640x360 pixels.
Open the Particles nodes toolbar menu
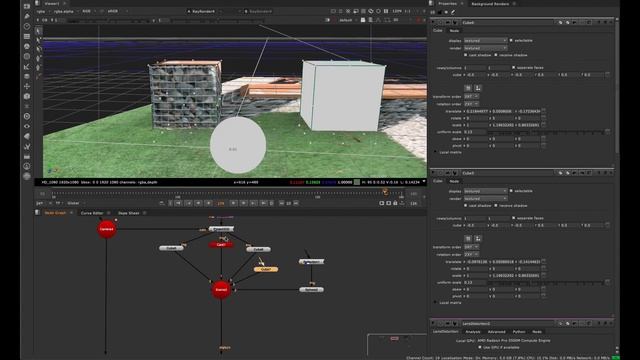coord(27,106)
